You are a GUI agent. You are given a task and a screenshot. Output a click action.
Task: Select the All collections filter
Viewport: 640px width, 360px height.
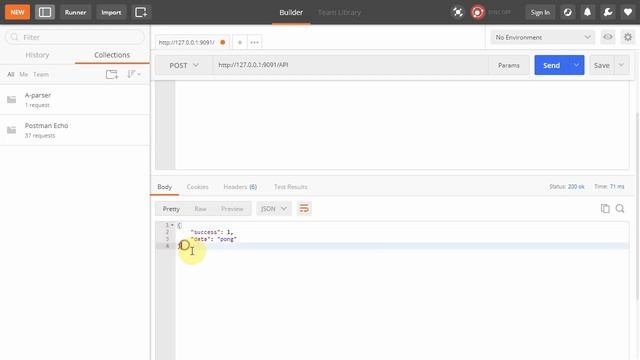click(x=11, y=74)
